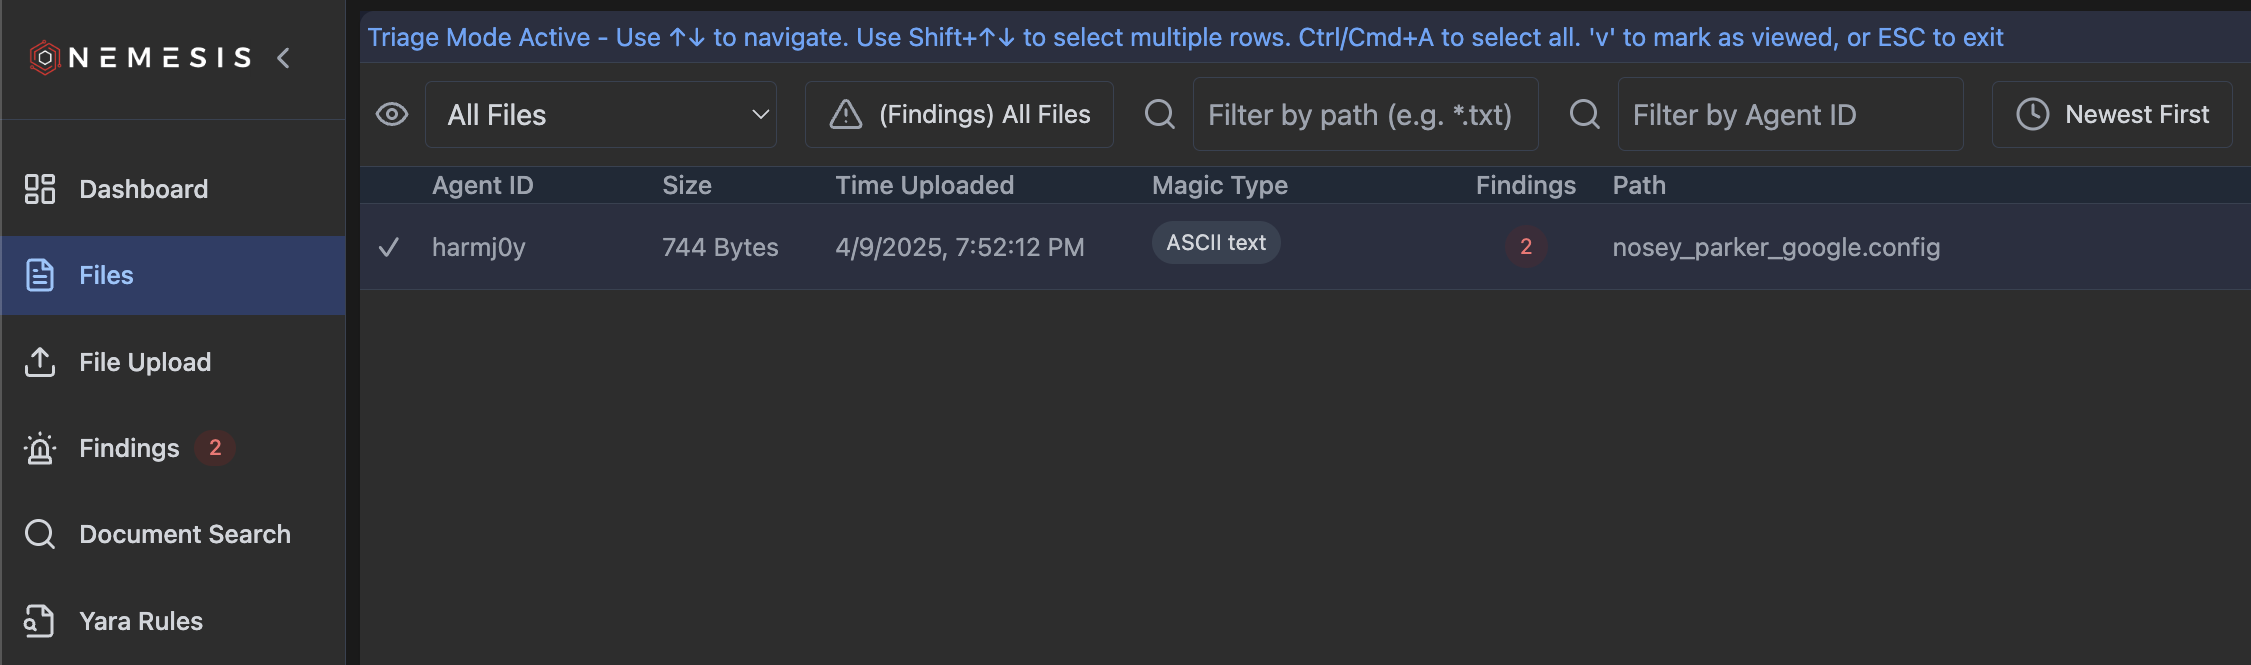The height and width of the screenshot is (665, 2251).
Task: Toggle Newest First sort order
Action: point(2112,113)
